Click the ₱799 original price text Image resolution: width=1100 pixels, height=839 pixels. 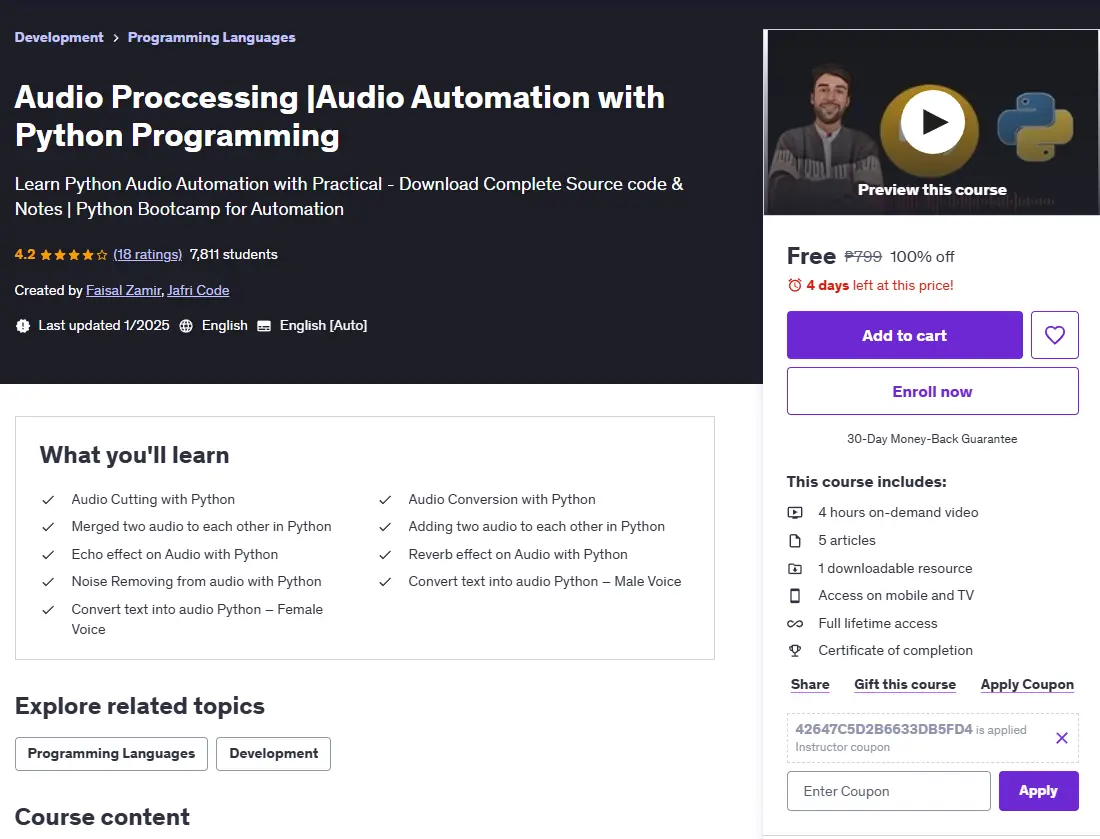(x=863, y=256)
